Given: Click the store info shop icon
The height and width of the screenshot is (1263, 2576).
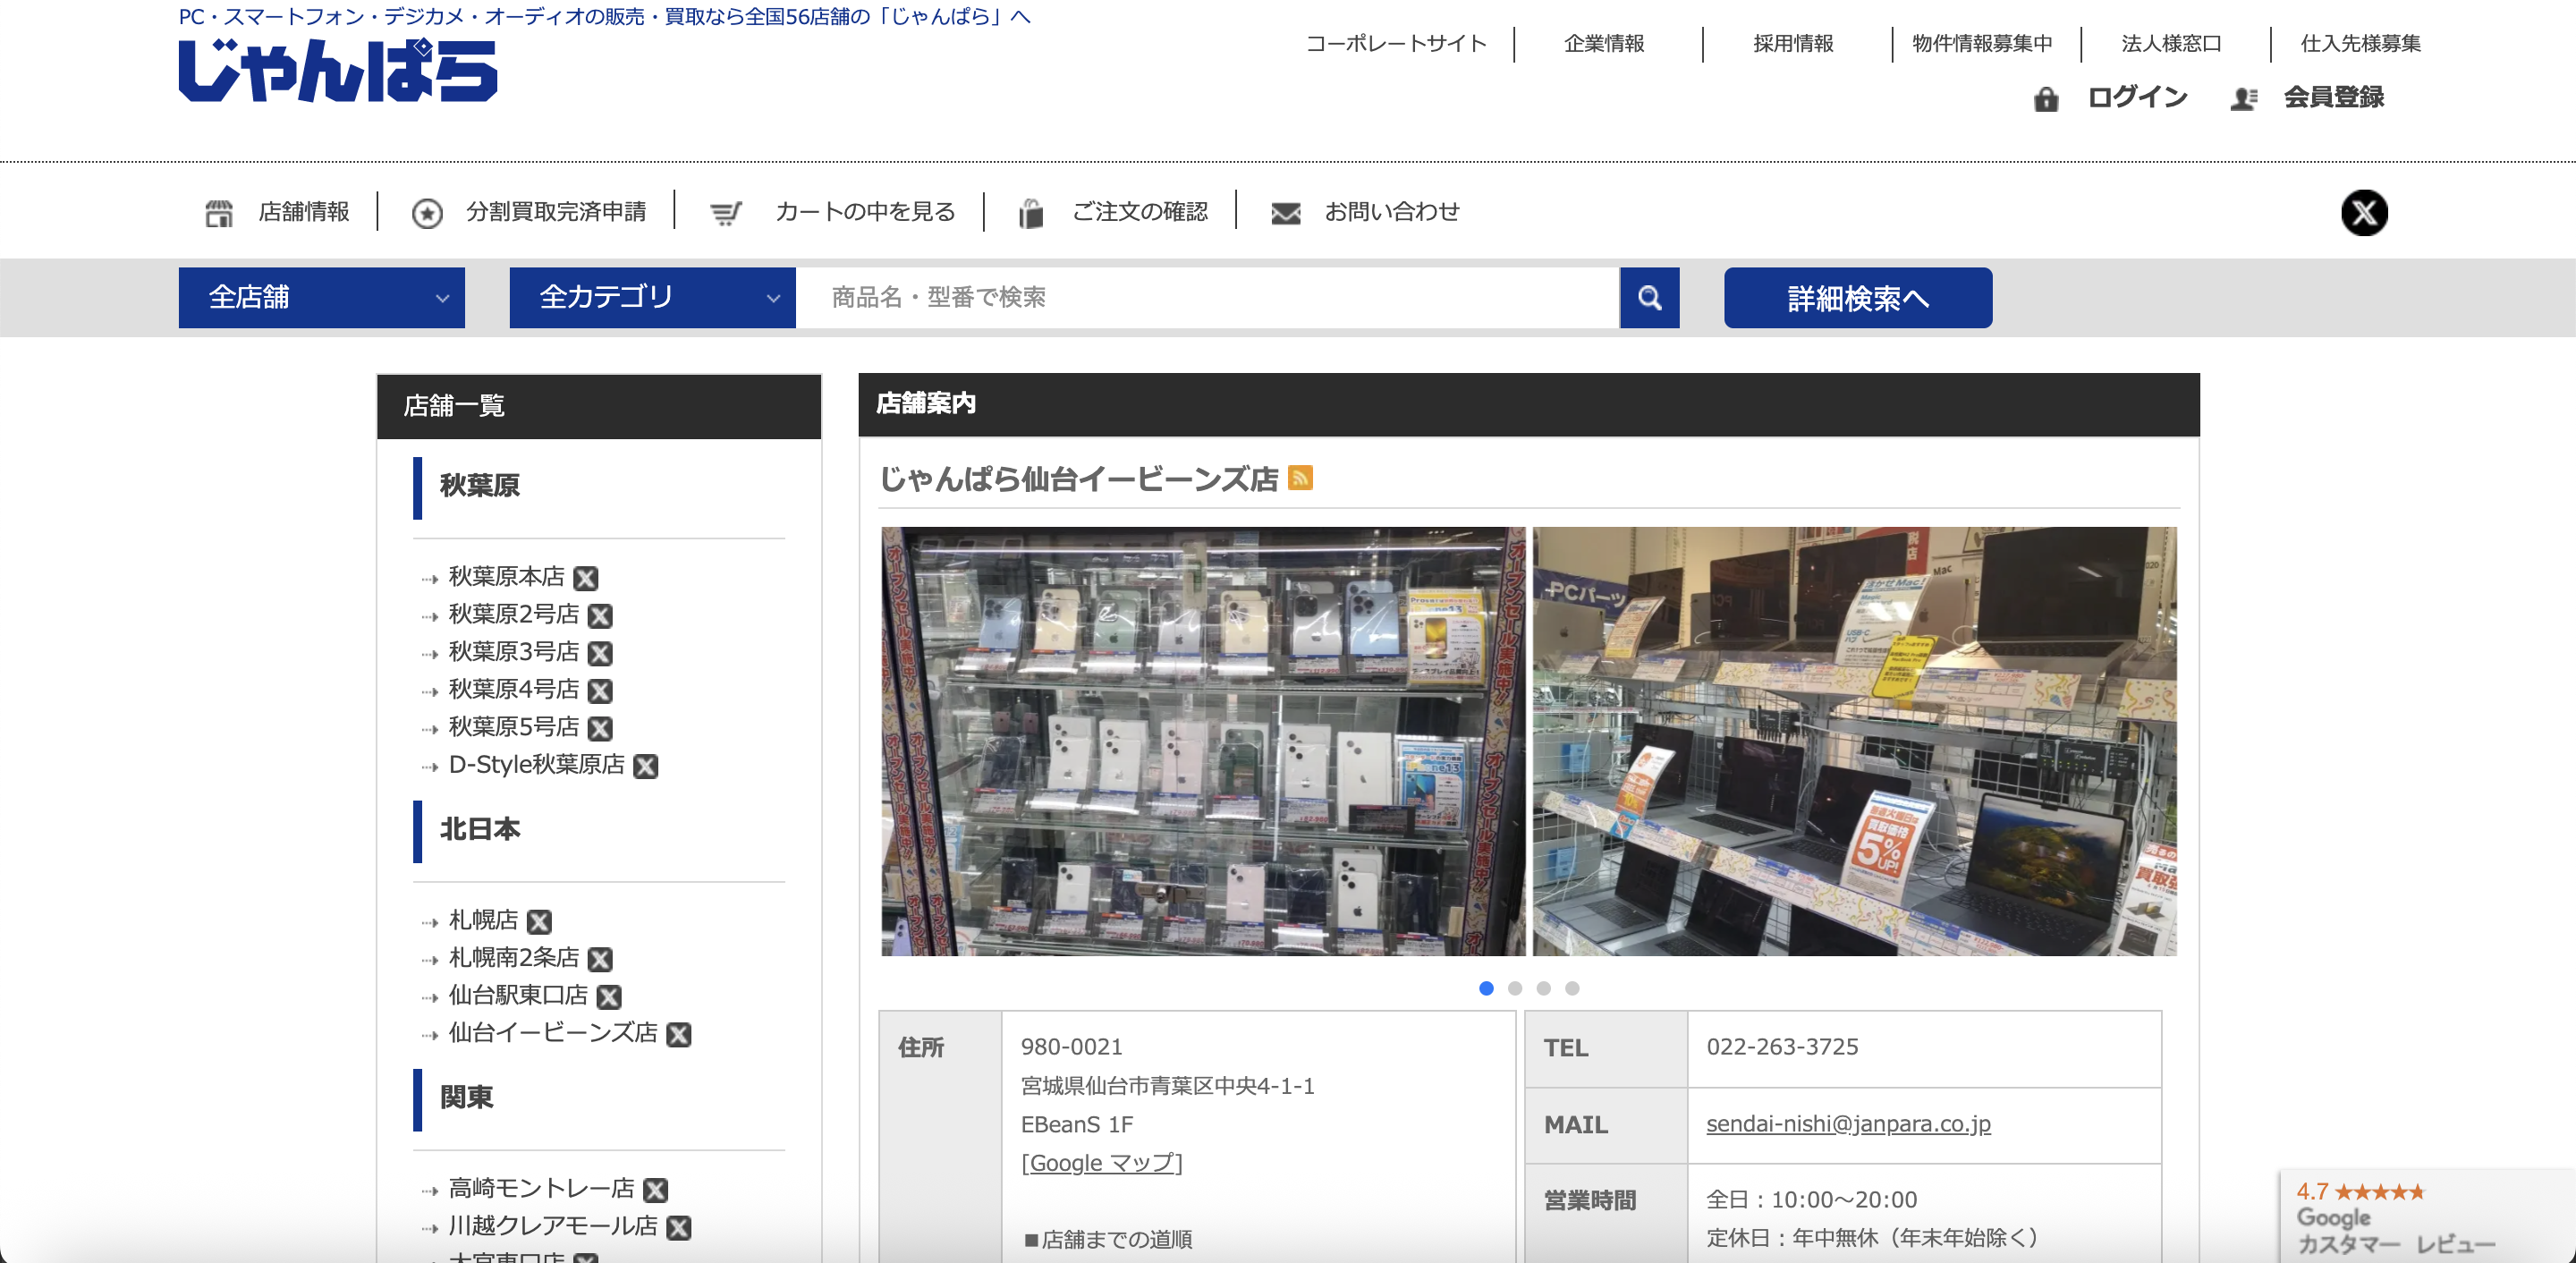Looking at the screenshot, I should (219, 212).
